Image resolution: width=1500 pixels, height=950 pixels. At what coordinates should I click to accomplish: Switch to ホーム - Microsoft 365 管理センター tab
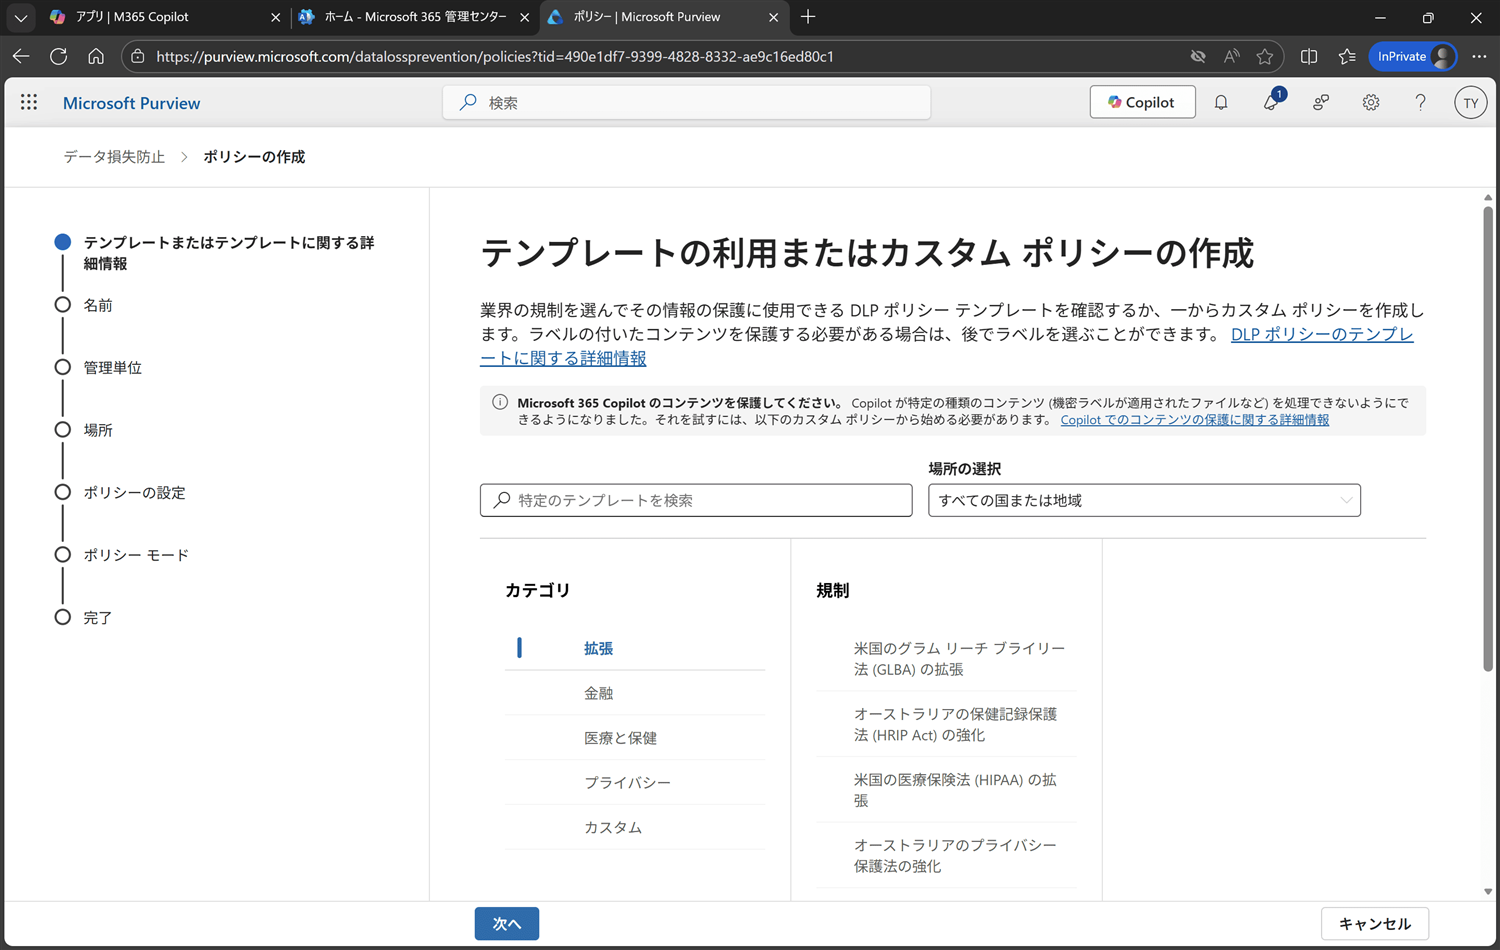tap(415, 17)
